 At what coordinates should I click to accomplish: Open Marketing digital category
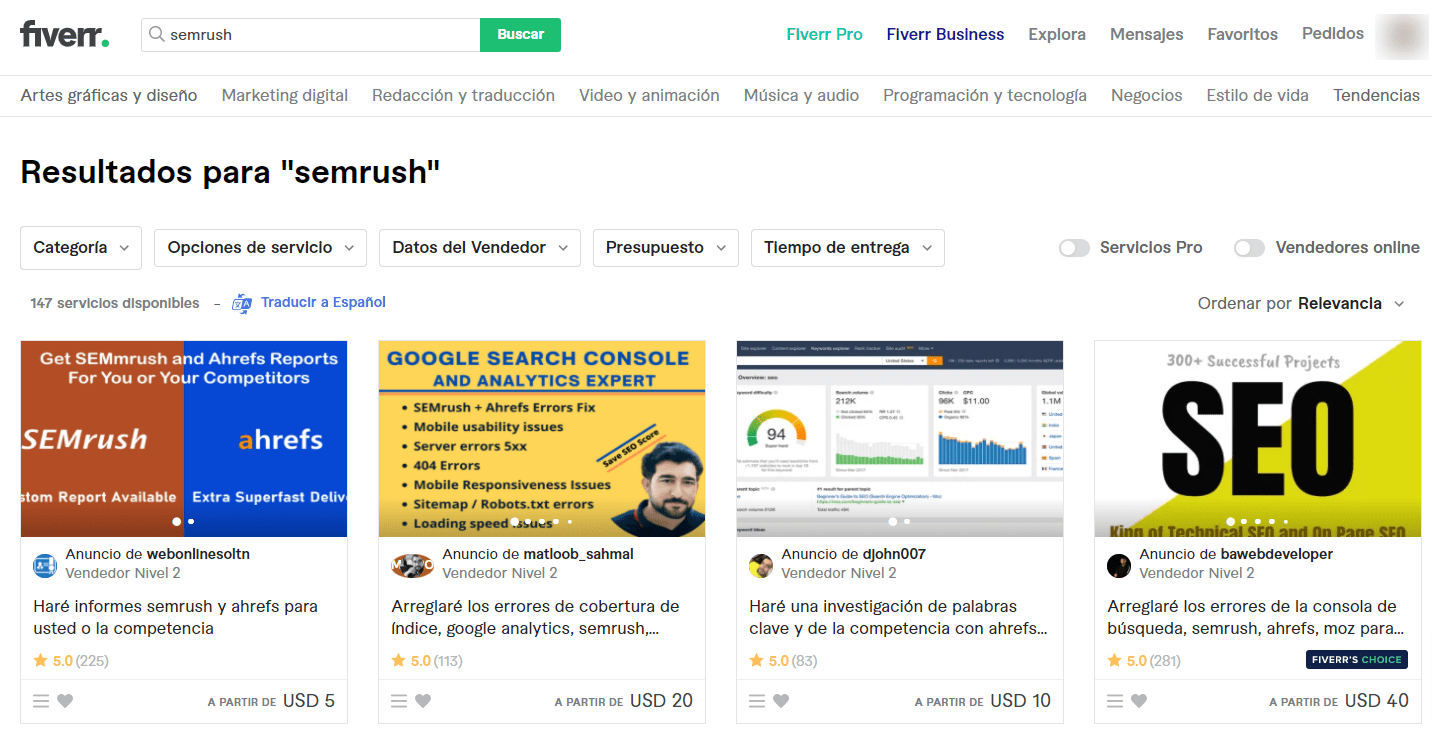(x=285, y=95)
